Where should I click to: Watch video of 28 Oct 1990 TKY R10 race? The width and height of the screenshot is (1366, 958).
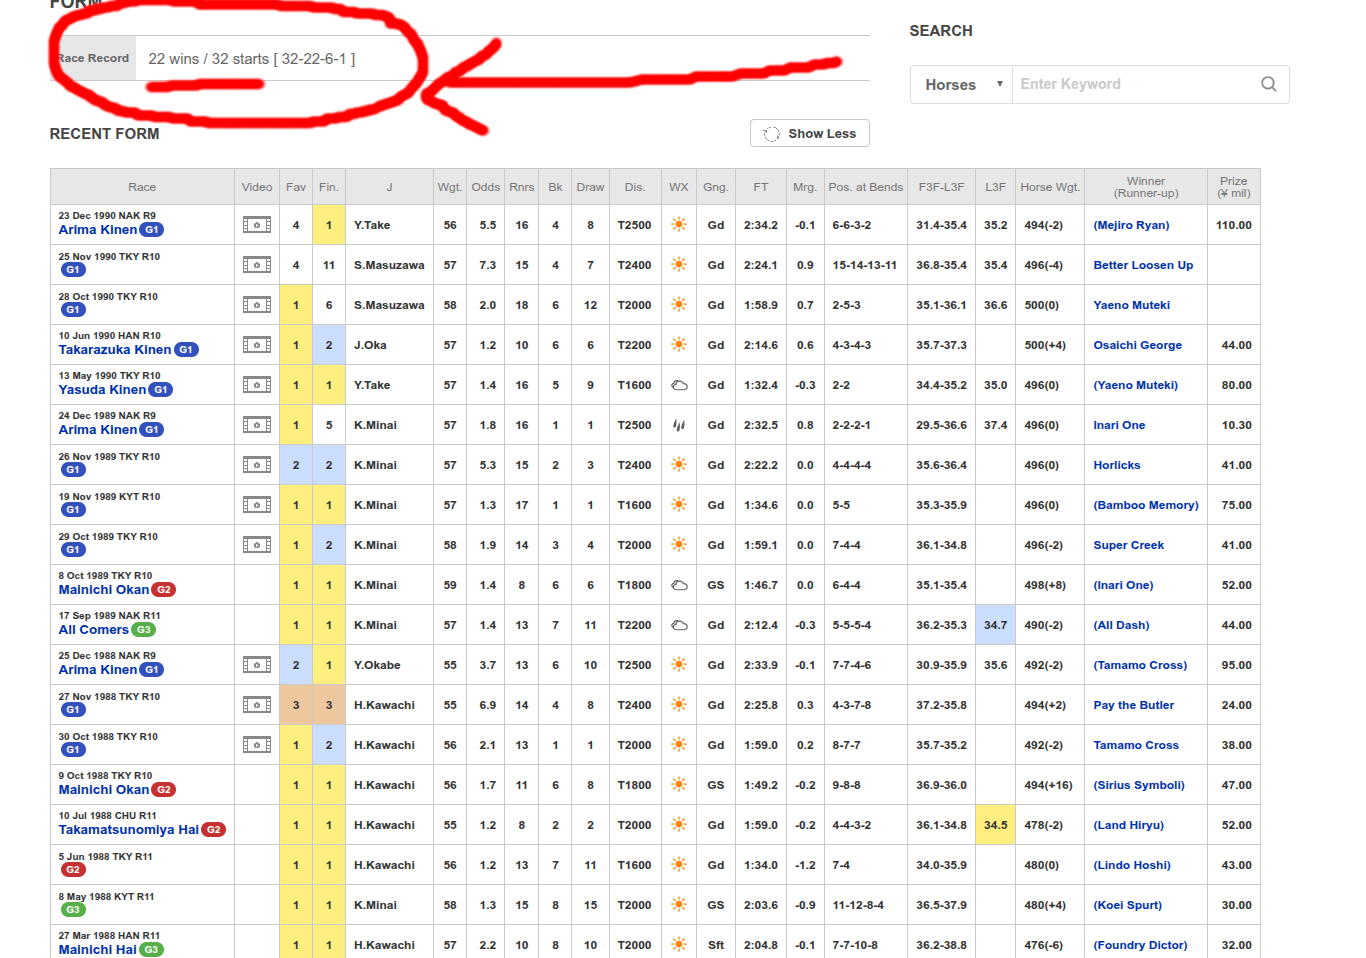[x=257, y=305]
